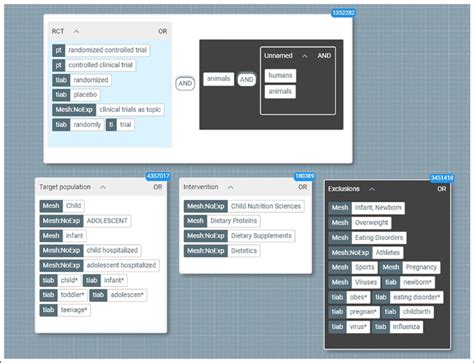This screenshot has height=363, width=474.
Task: Click the RCT block title
Action: click(x=58, y=31)
